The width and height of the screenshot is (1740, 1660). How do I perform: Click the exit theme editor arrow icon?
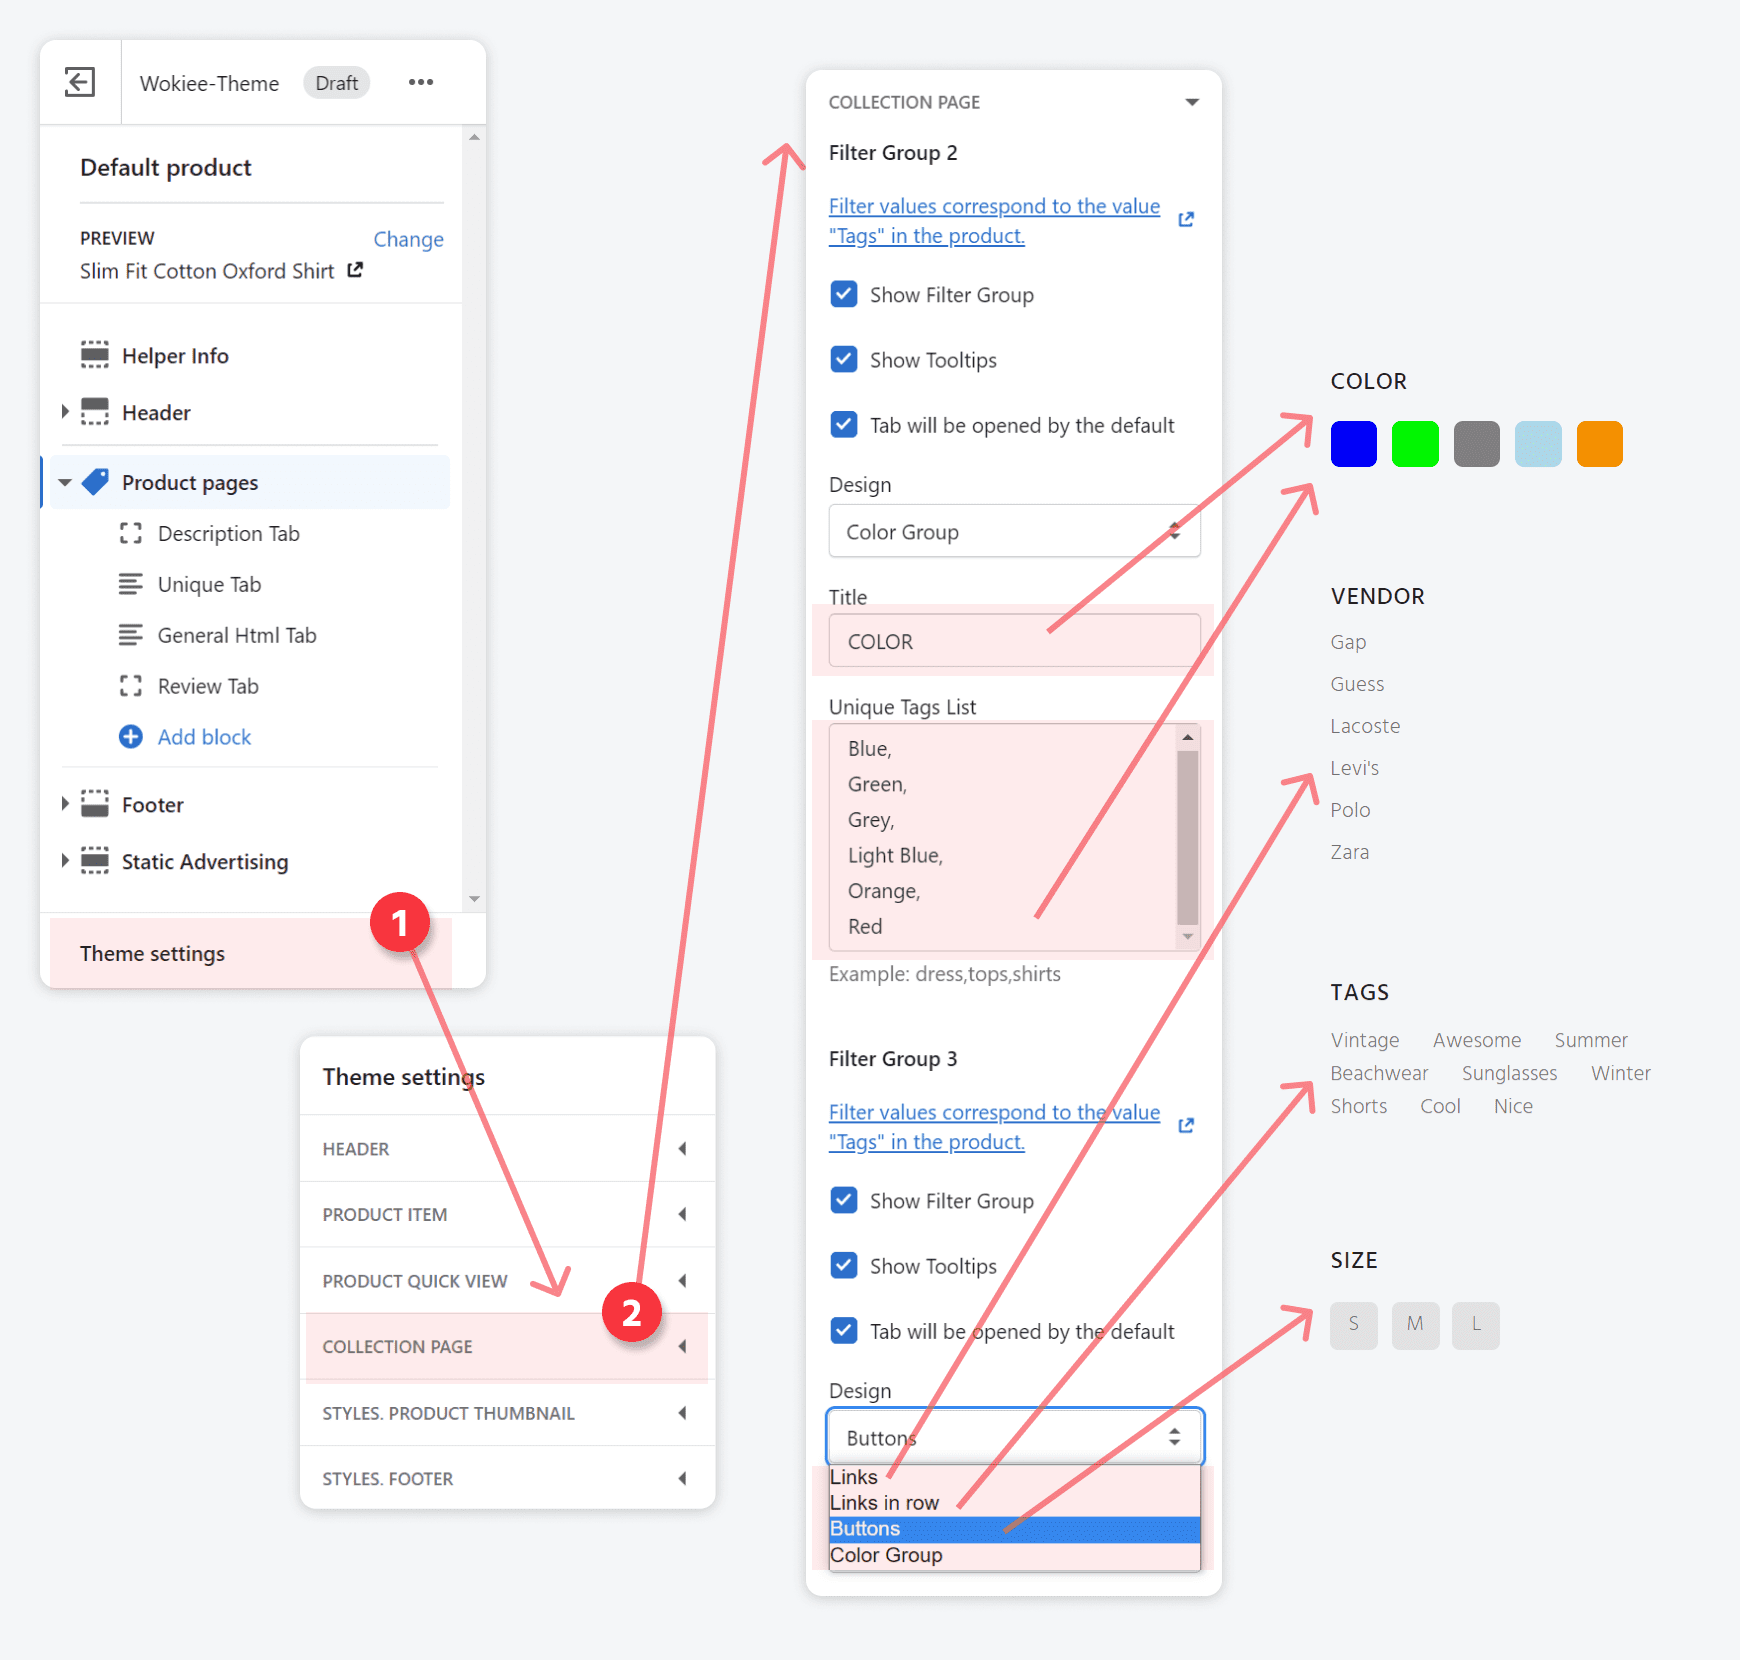(x=79, y=81)
